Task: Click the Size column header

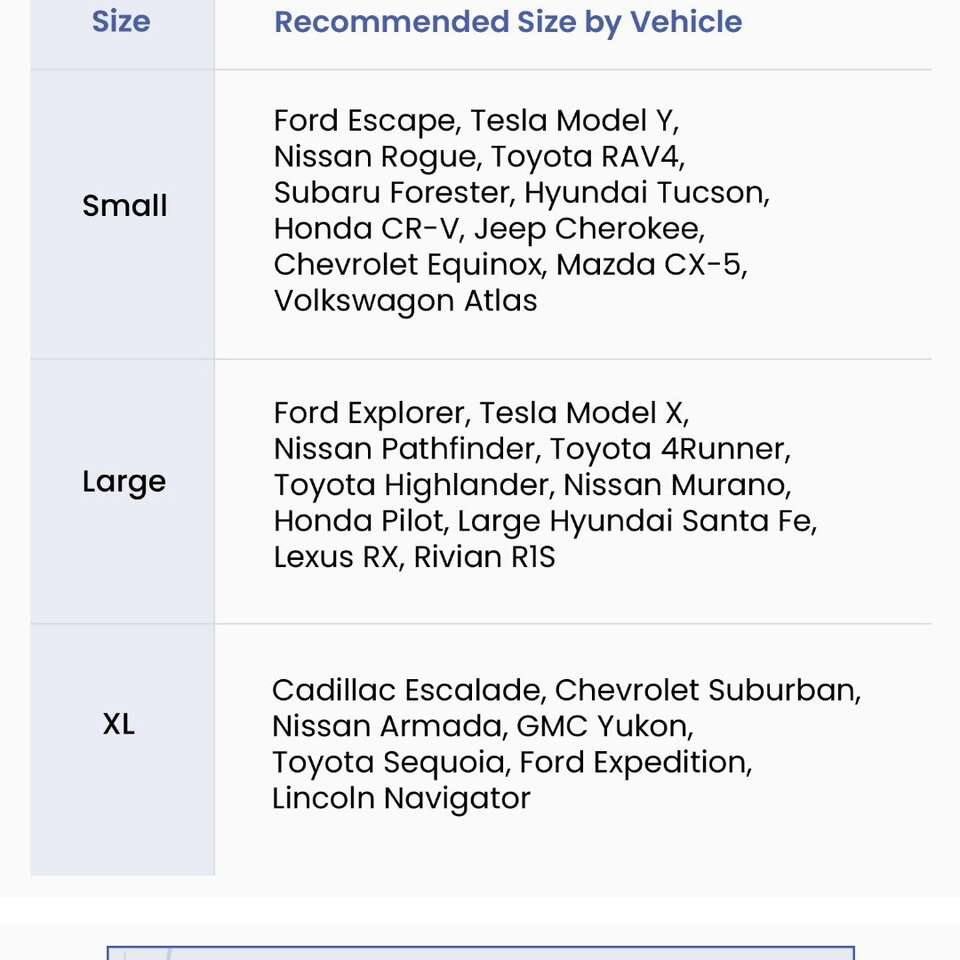Action: 121,21
